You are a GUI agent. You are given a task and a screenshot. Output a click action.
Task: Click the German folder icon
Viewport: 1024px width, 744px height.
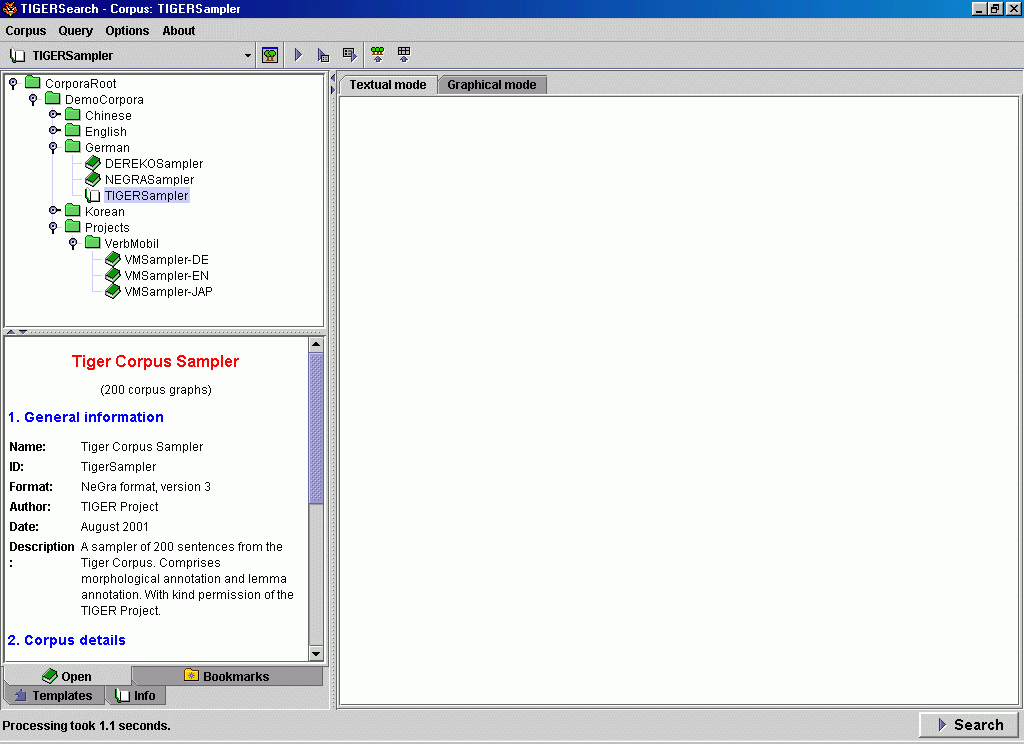(73, 146)
